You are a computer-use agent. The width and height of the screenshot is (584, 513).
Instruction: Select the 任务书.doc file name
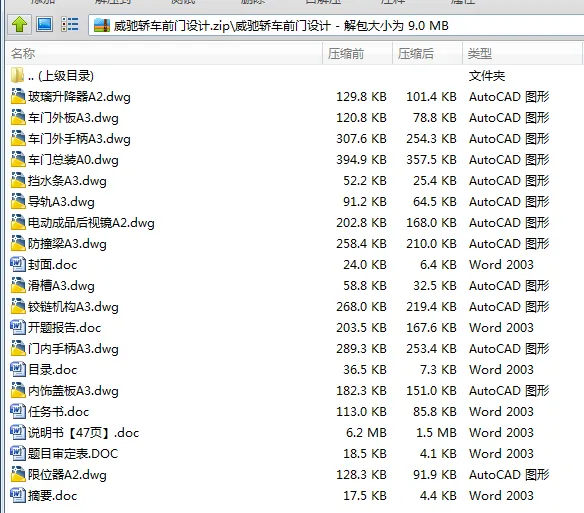[58, 412]
